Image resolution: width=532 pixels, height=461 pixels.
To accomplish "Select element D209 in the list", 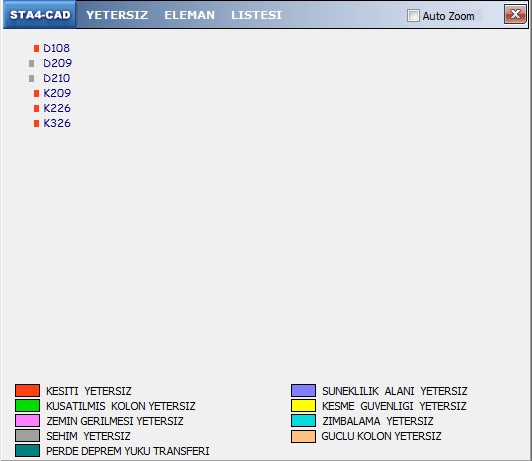I will point(57,63).
